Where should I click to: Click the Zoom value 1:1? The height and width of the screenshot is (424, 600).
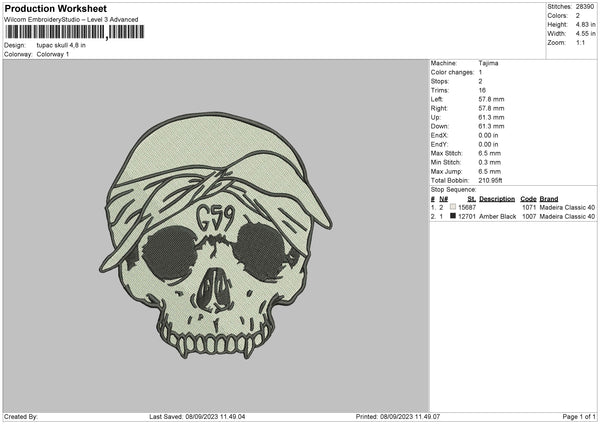(580, 42)
